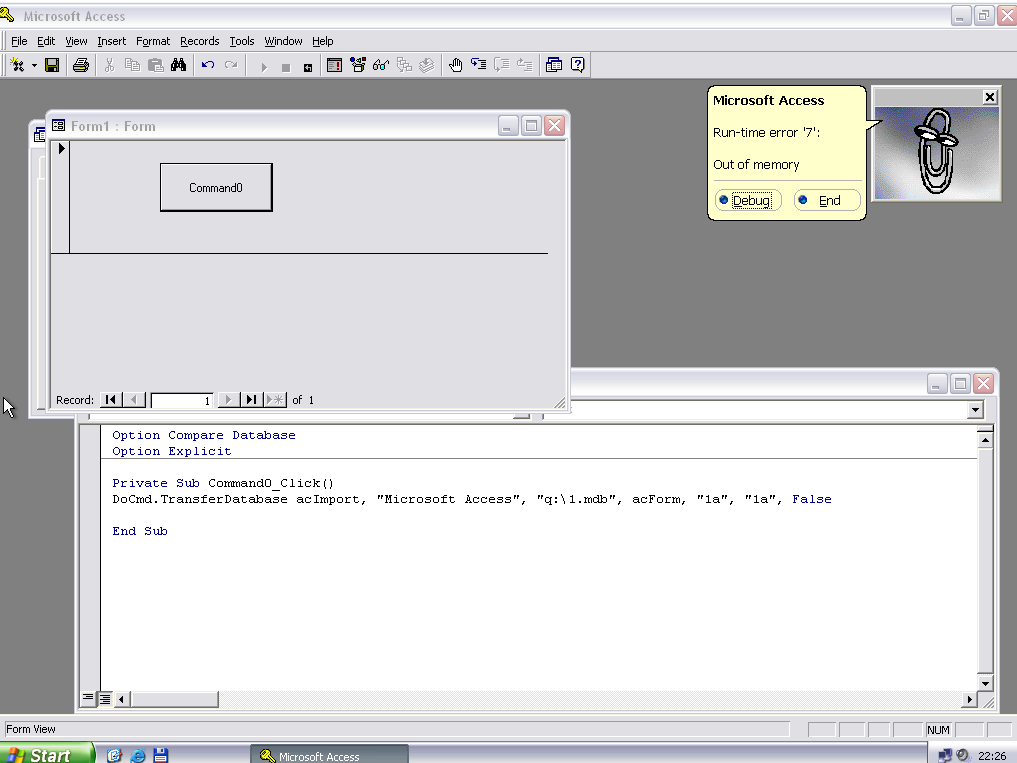This screenshot has width=1017, height=763.
Task: Click the Quick Watch glasses icon
Action: click(x=381, y=65)
